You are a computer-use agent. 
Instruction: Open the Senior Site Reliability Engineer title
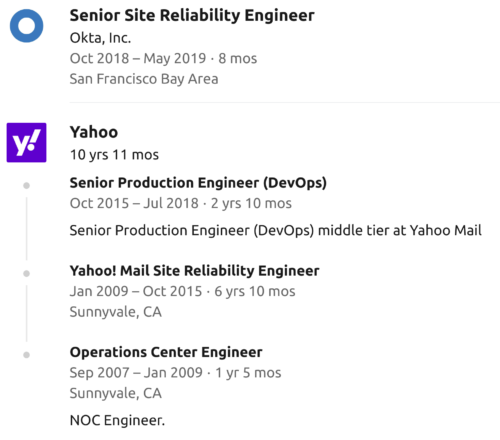tap(192, 16)
